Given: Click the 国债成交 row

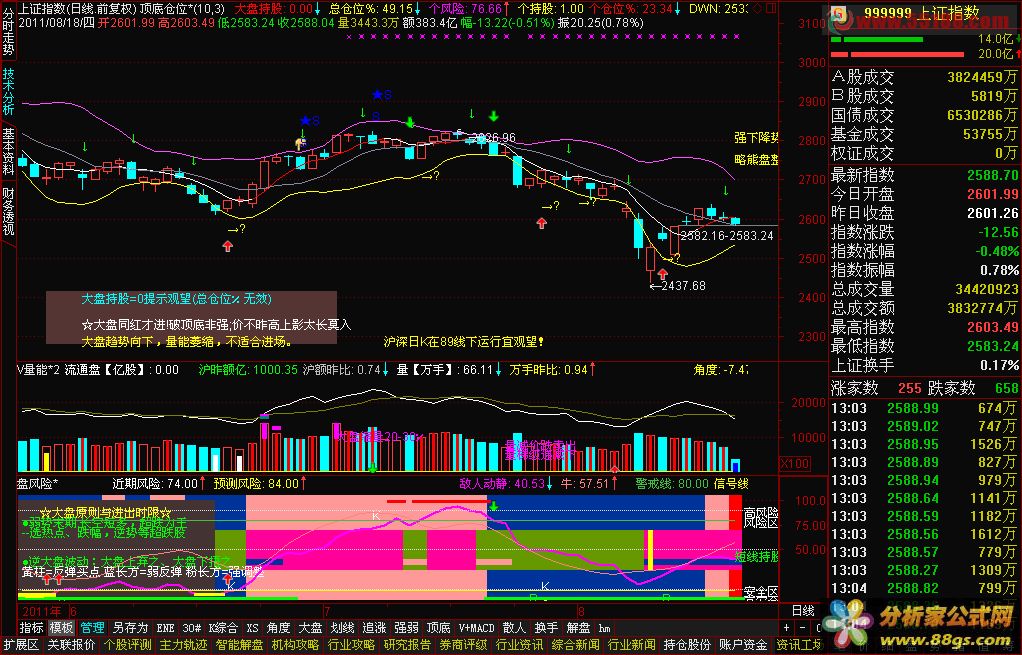Looking at the screenshot, I should pos(924,115).
